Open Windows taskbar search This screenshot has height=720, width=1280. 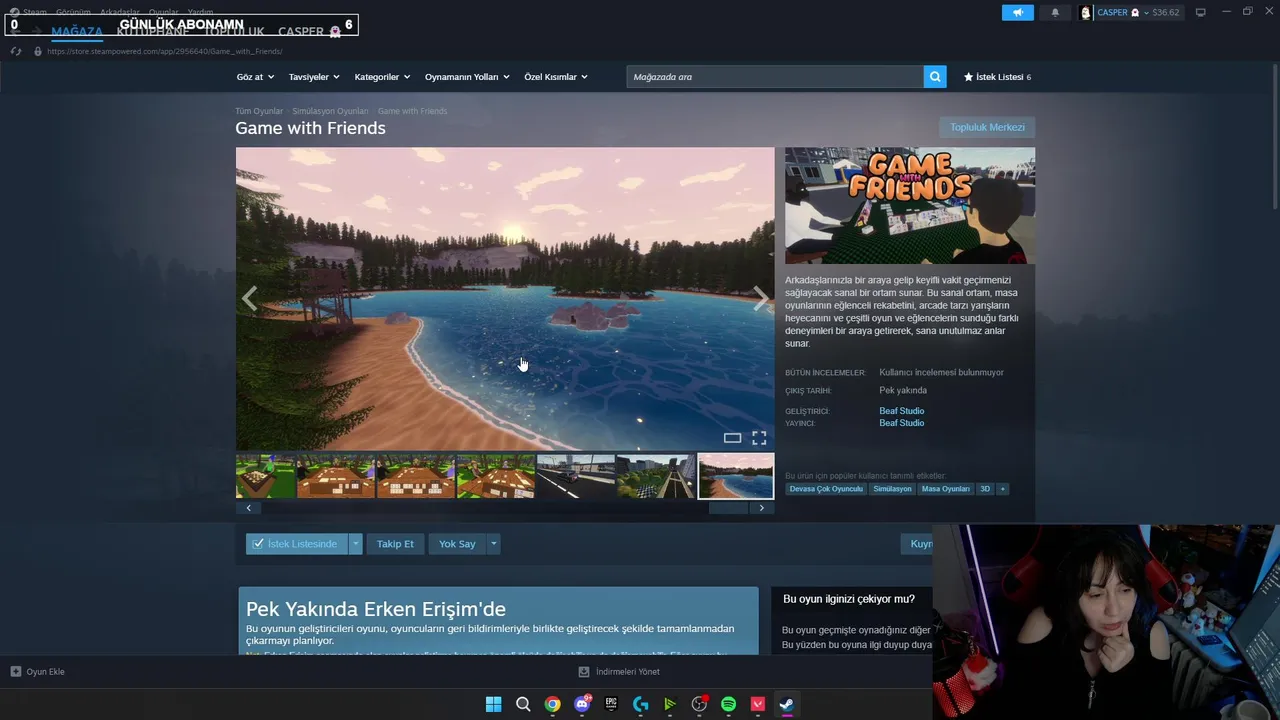pyautogui.click(x=523, y=704)
